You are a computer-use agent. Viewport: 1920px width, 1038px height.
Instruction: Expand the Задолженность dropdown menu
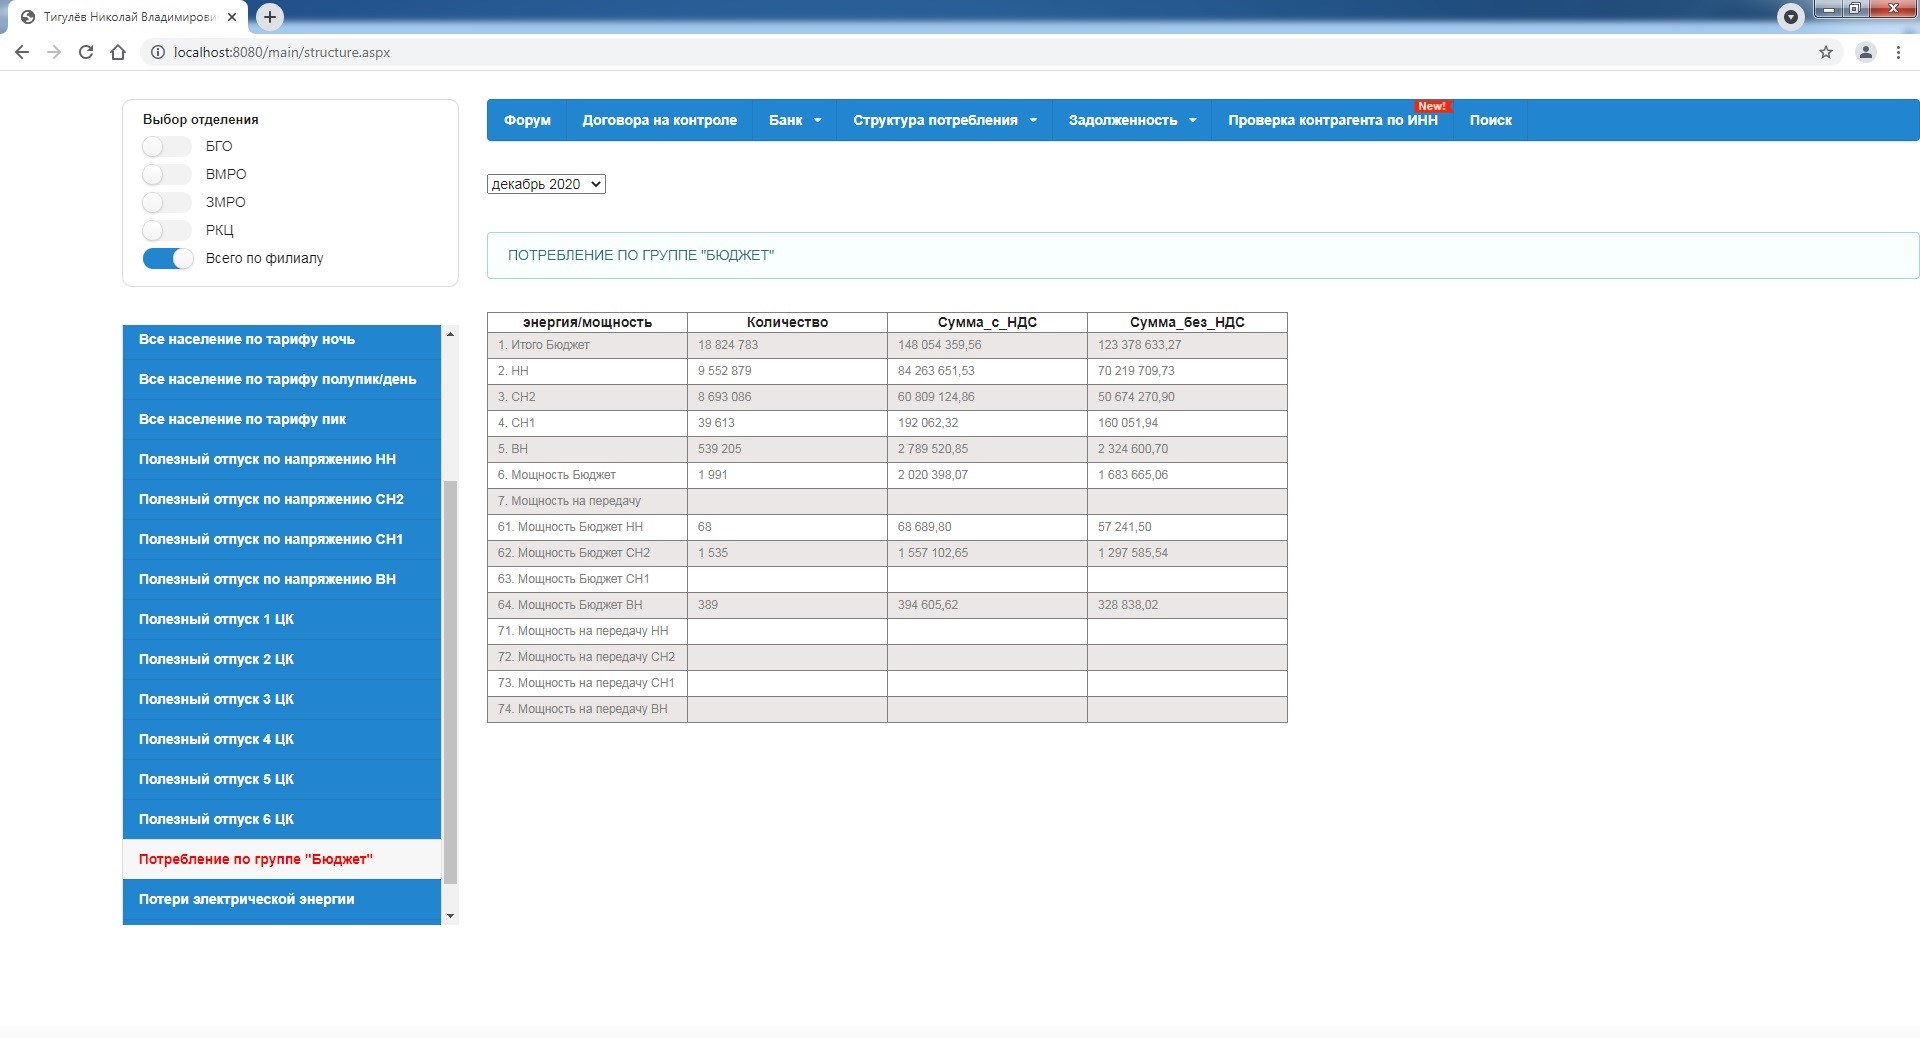[x=1131, y=120]
